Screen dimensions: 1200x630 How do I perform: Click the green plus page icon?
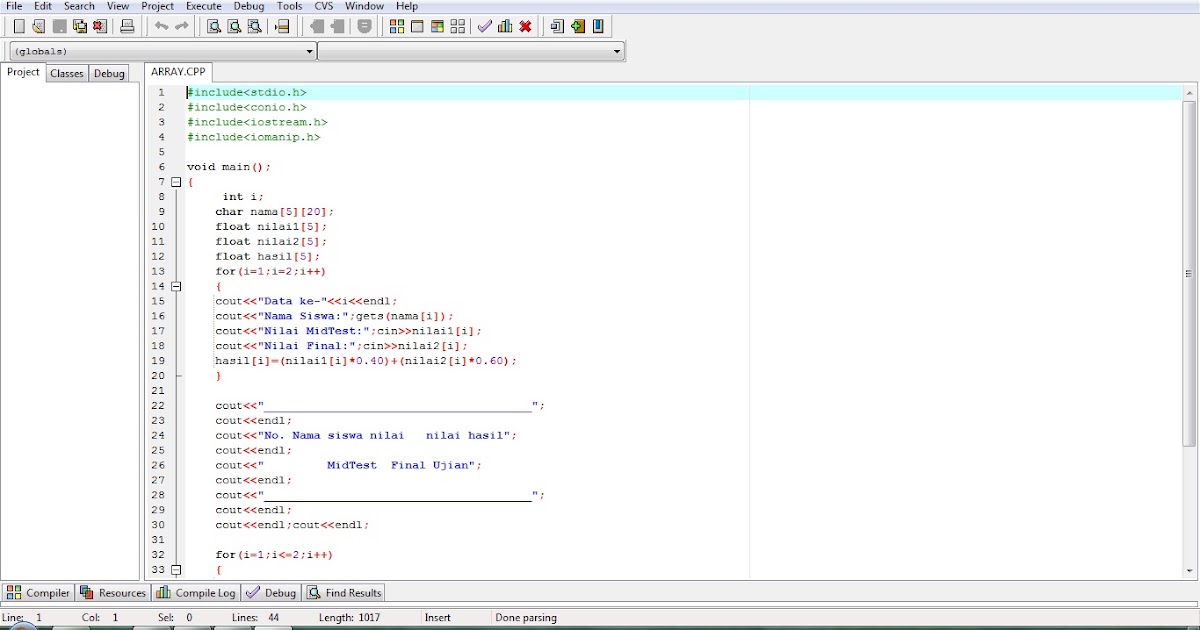pyautogui.click(x=577, y=26)
